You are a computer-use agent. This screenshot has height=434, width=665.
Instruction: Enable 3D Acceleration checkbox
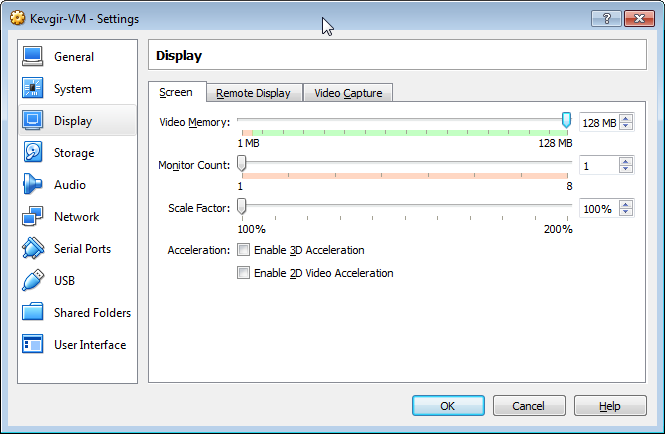click(x=243, y=250)
